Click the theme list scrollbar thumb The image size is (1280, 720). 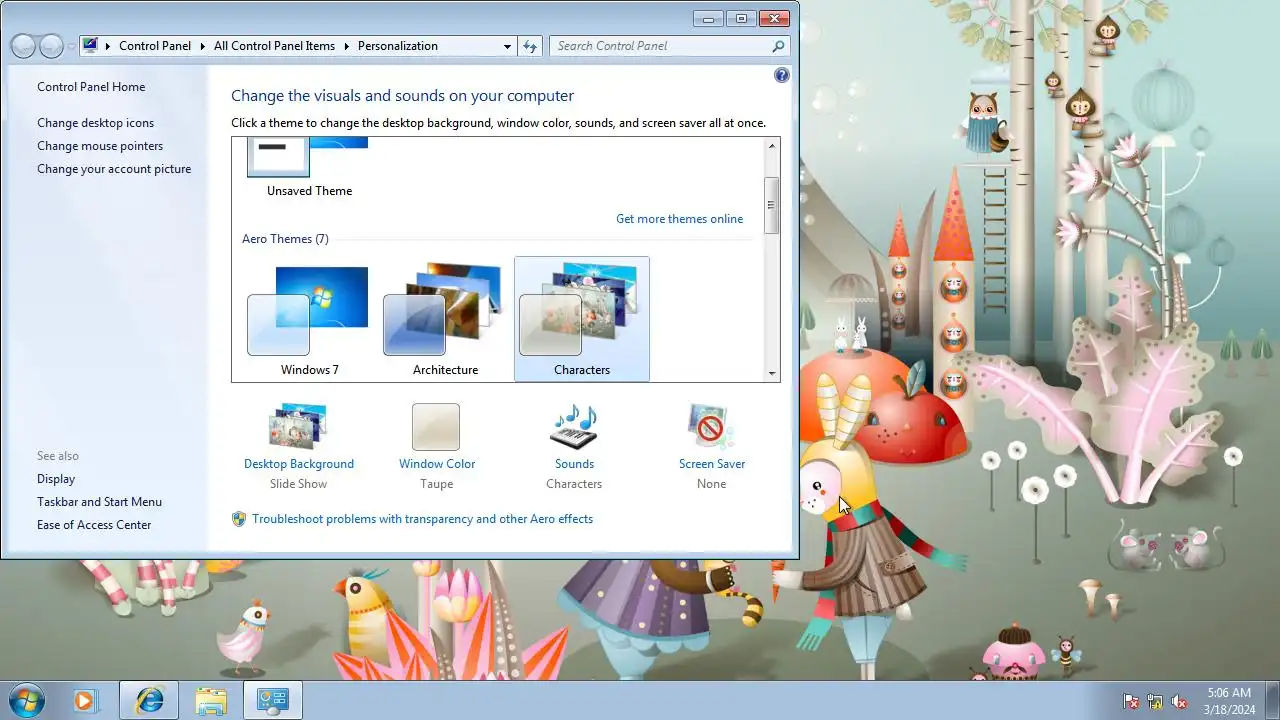771,206
